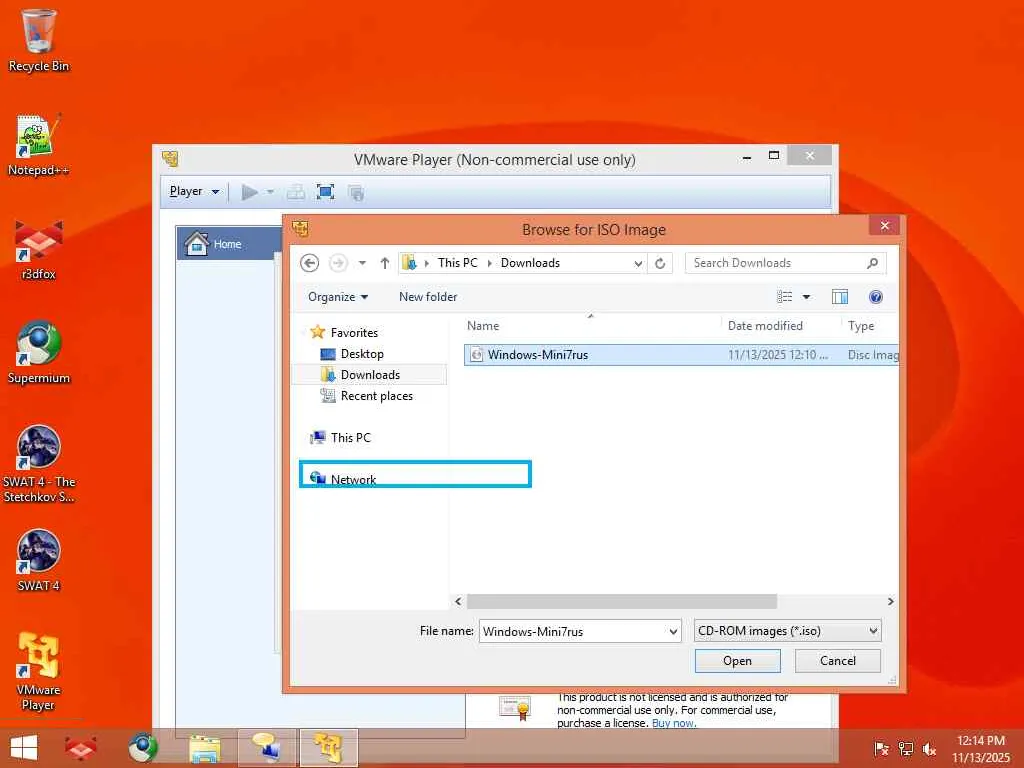Open the volume speaker tray icon
The height and width of the screenshot is (768, 1024).
click(x=930, y=749)
